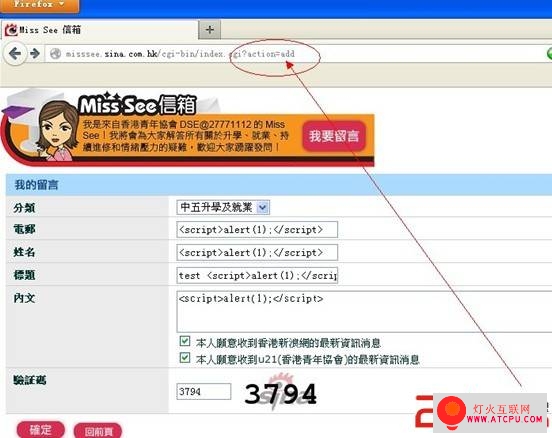Click the 我要留言 banner button
This screenshot has height=438, width=552.
pyautogui.click(x=334, y=136)
